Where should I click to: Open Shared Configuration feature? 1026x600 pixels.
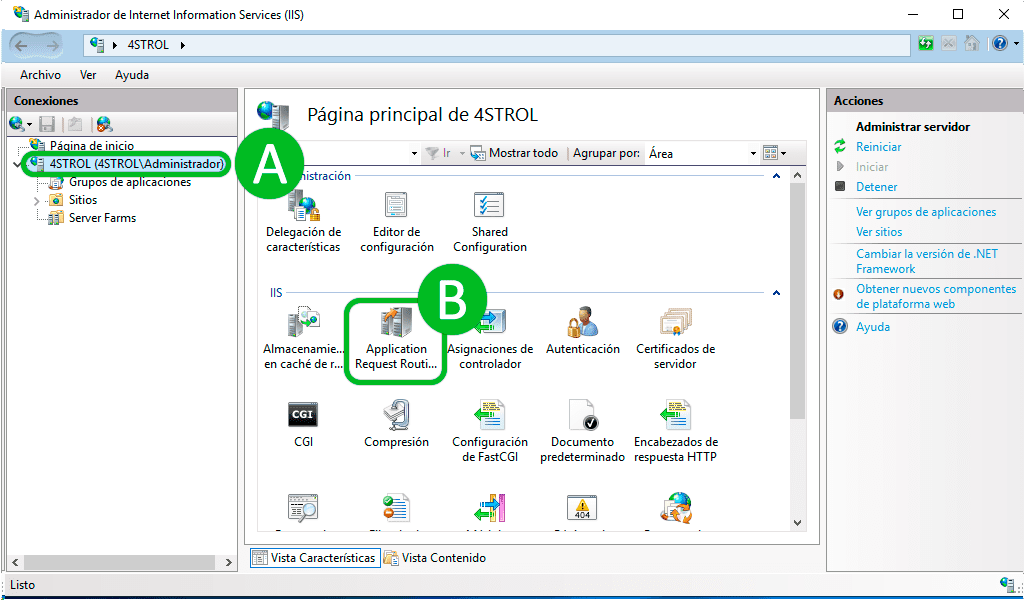(489, 222)
